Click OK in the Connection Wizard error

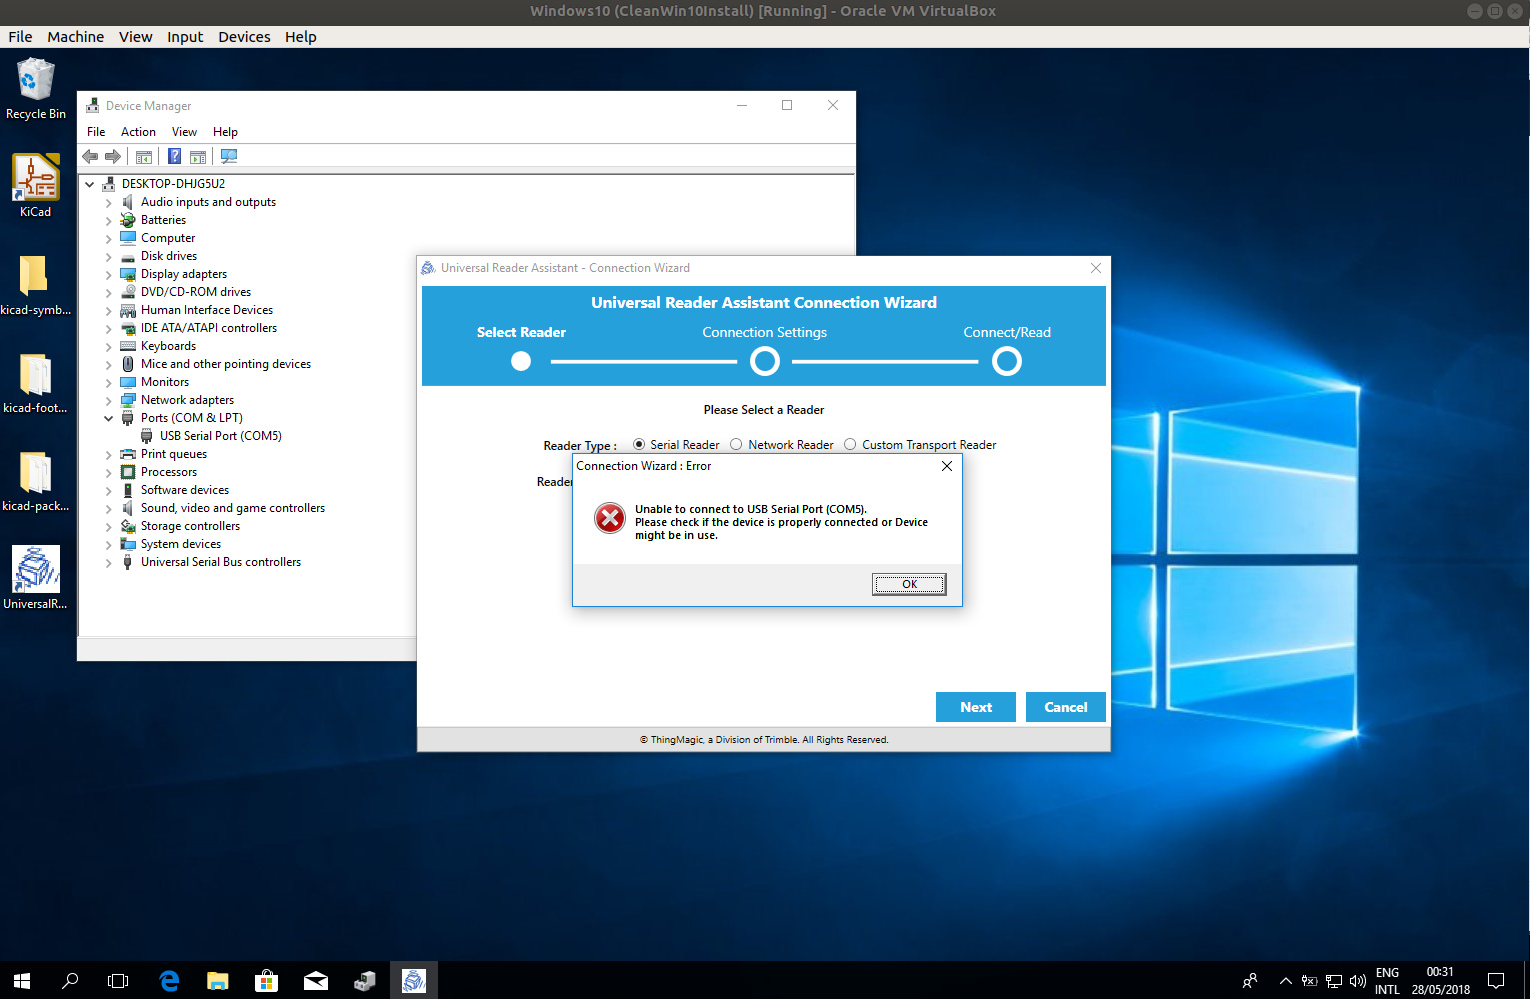pyautogui.click(x=909, y=584)
